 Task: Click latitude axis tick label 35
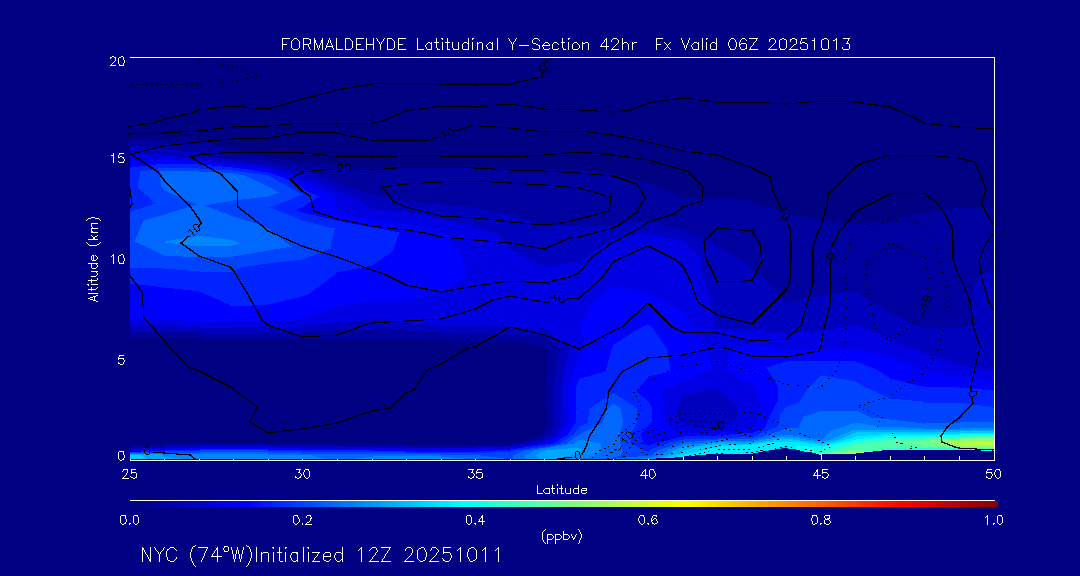475,474
